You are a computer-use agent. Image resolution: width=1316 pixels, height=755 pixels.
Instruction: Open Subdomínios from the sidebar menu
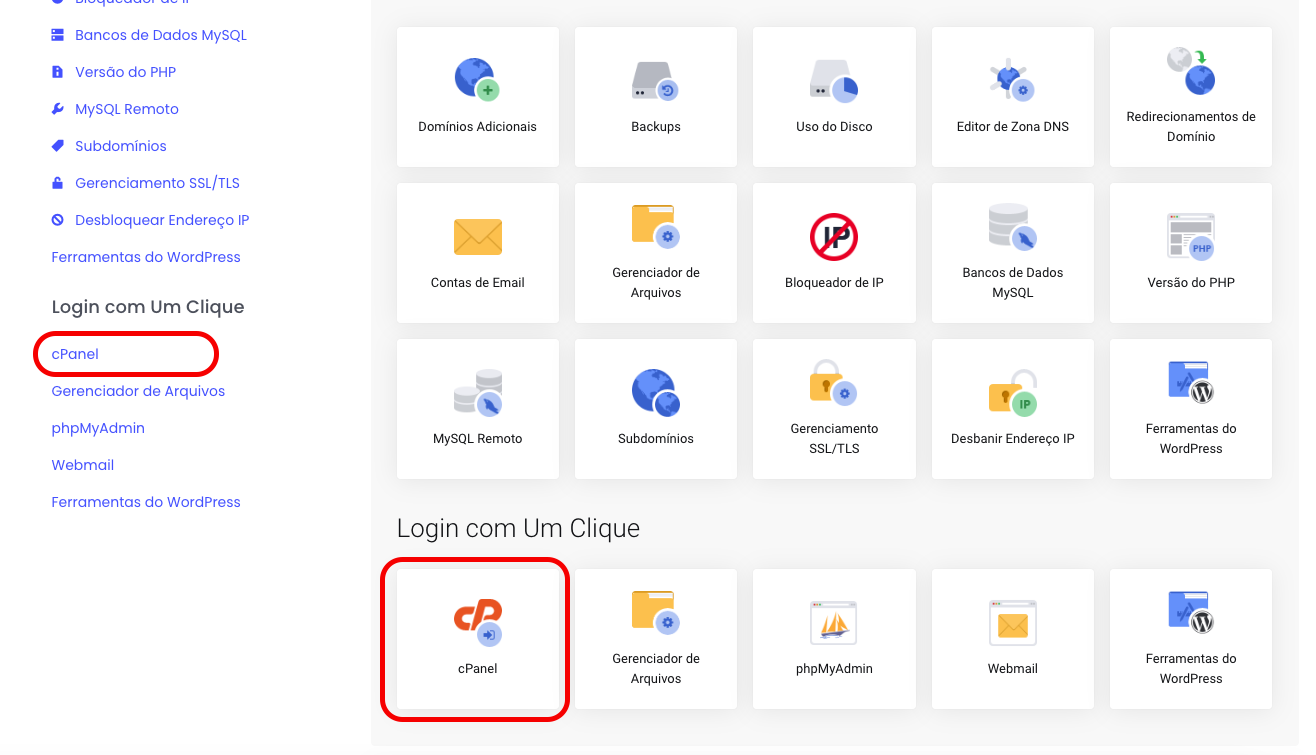120,146
